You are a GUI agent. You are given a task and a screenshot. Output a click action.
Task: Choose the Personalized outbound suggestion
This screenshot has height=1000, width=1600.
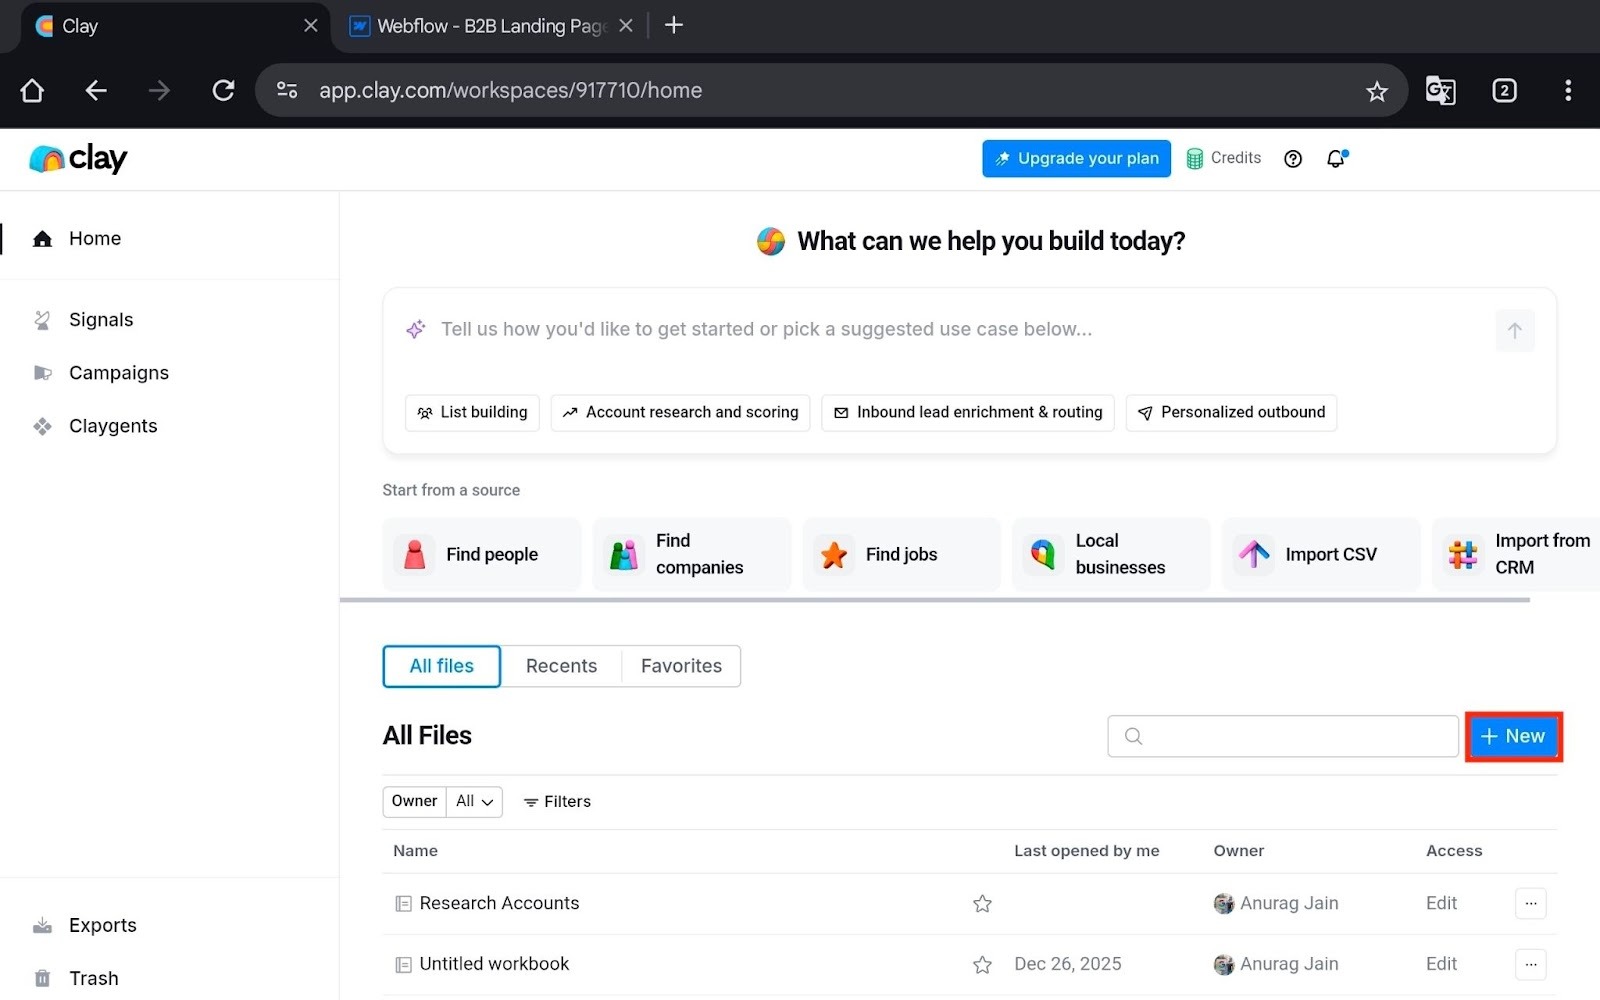tap(1231, 412)
